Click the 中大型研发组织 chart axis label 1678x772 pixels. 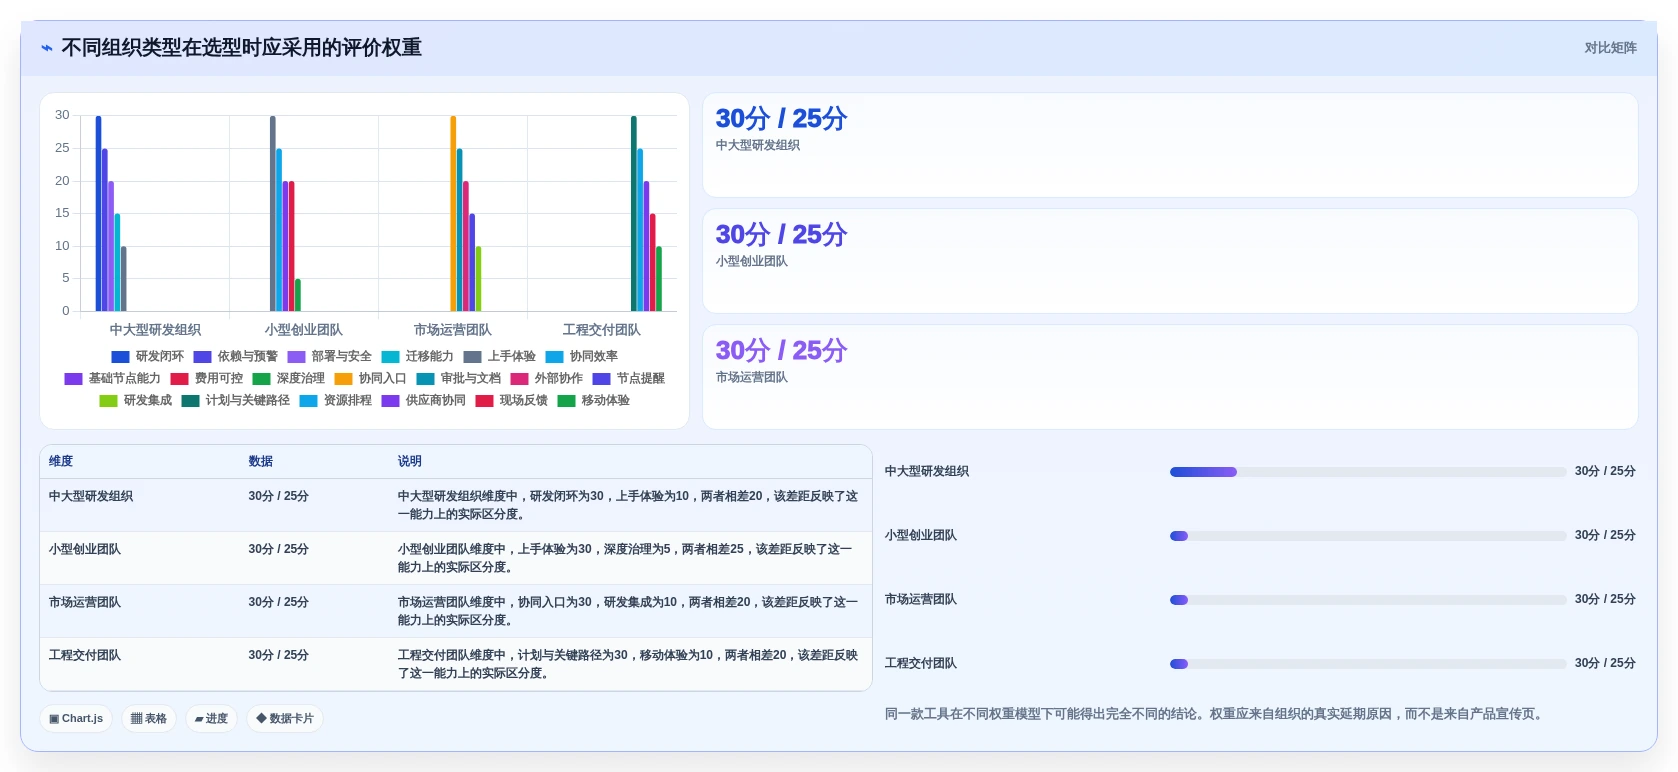point(155,329)
